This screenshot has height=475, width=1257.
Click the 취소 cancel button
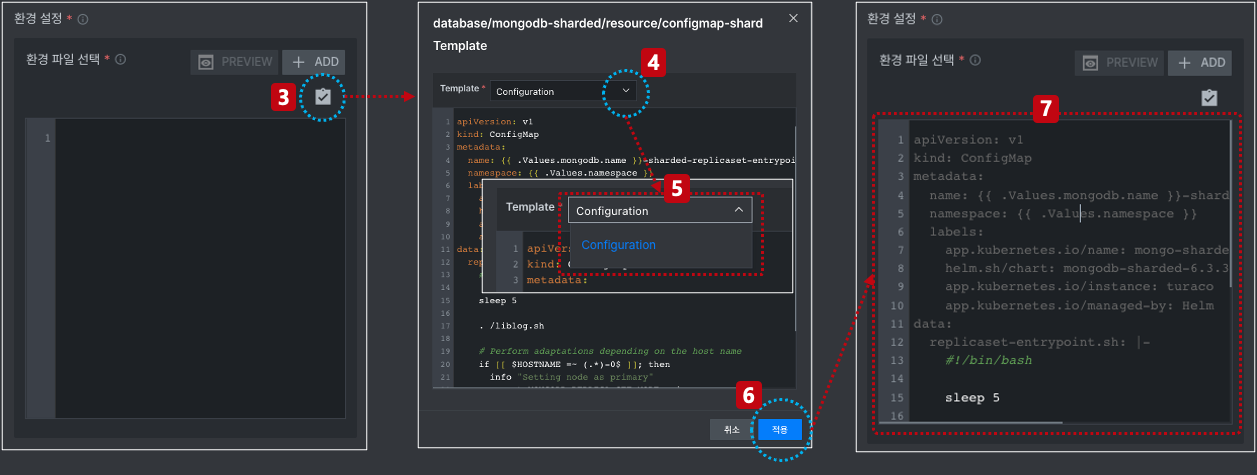point(731,429)
